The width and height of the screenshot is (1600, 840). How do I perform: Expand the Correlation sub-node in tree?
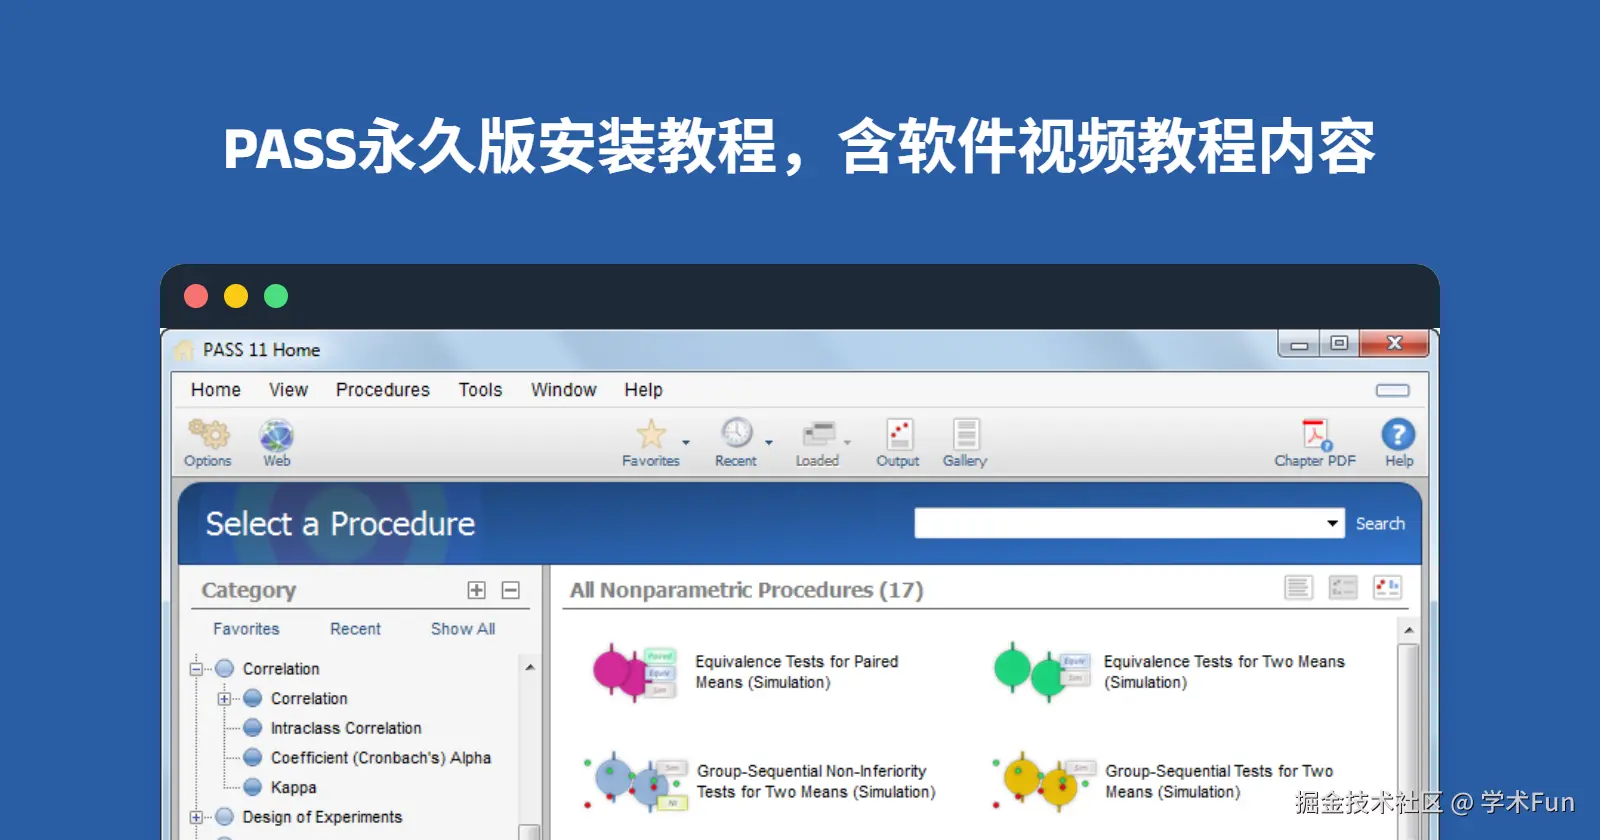225,699
